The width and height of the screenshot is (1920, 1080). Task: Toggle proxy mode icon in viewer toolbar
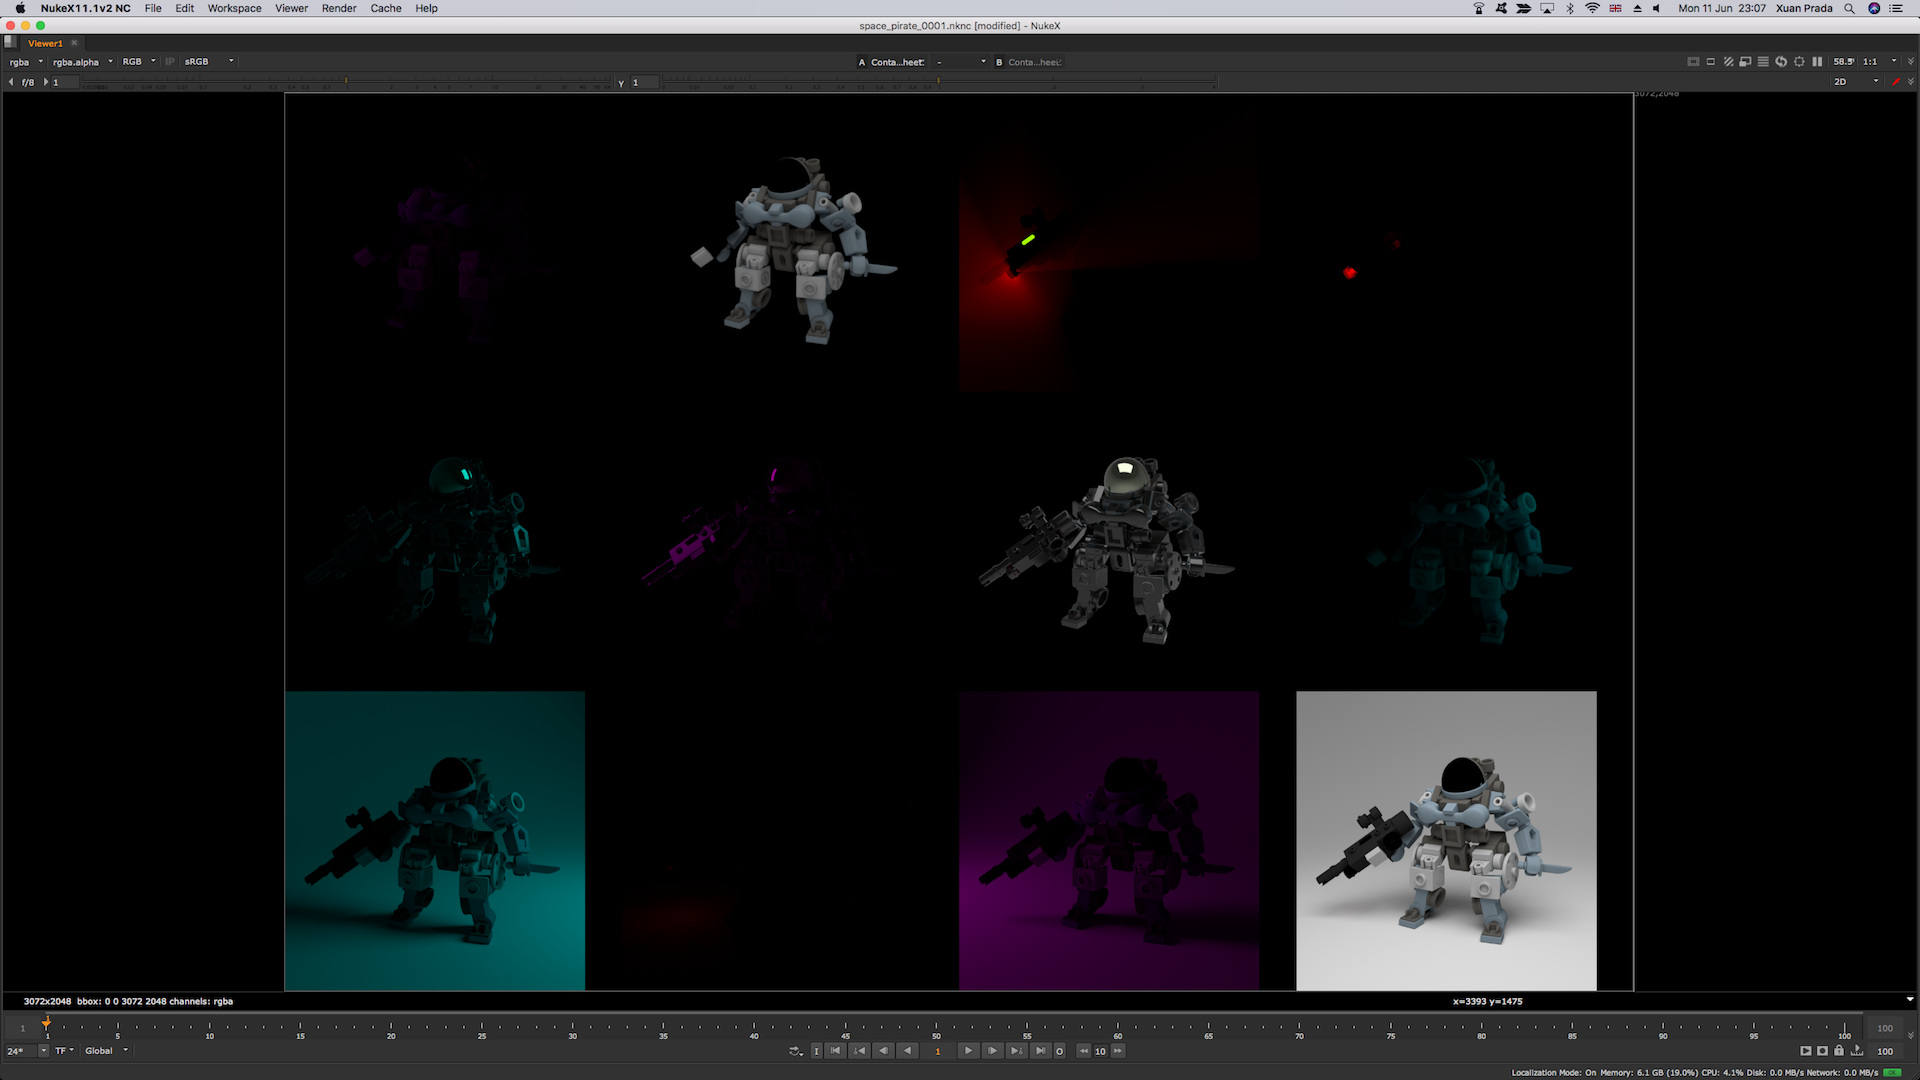coord(1745,61)
